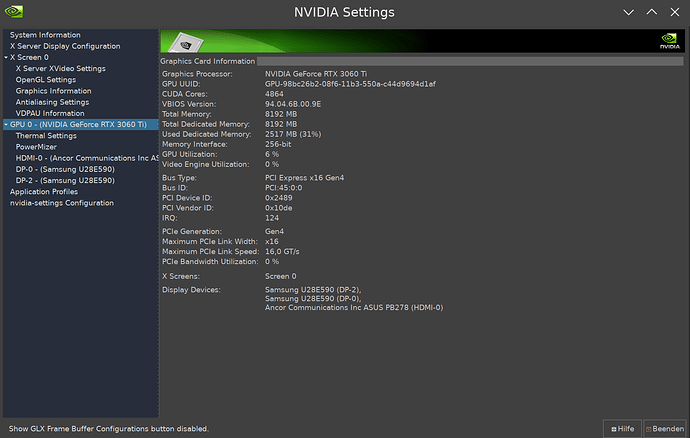This screenshot has width=690, height=438.
Task: Click the Hilfe help button
Action: tap(622, 429)
